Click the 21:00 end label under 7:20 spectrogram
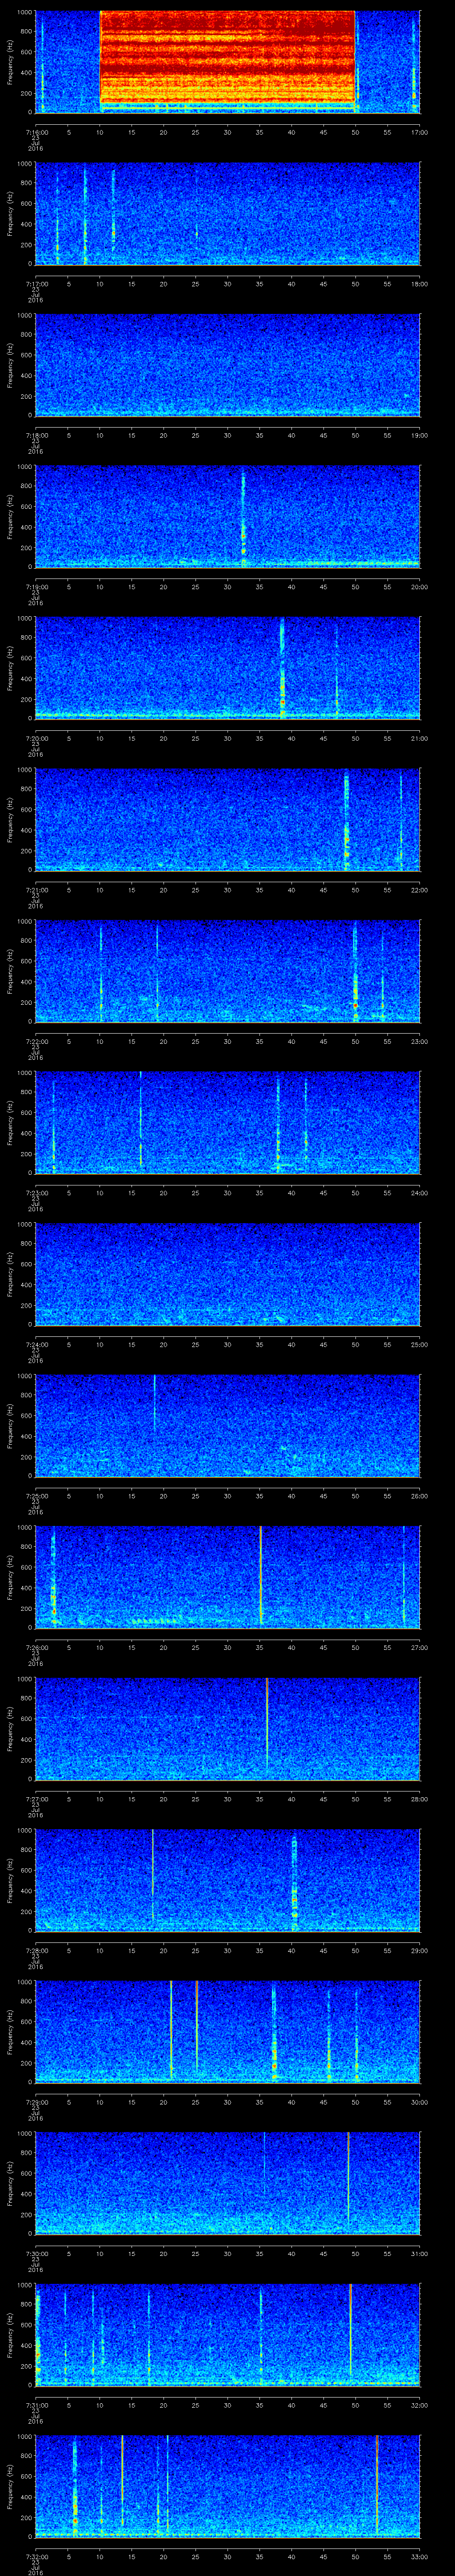This screenshot has height=2576, width=455. click(x=420, y=738)
